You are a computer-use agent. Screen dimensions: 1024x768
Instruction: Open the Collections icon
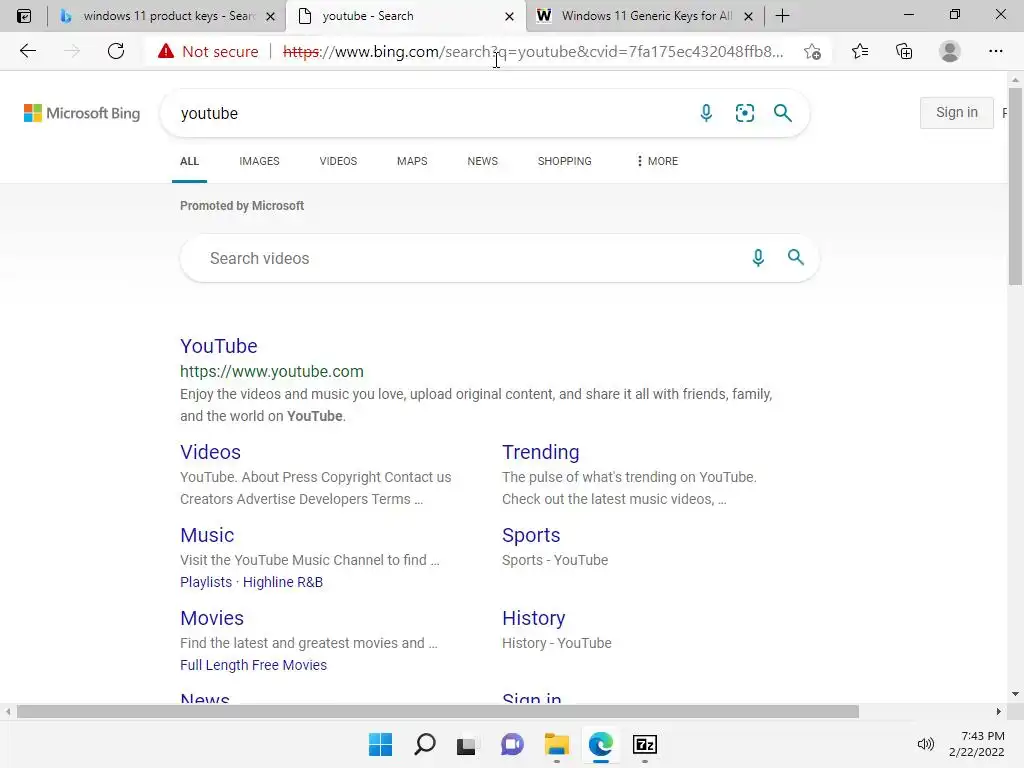click(x=904, y=51)
